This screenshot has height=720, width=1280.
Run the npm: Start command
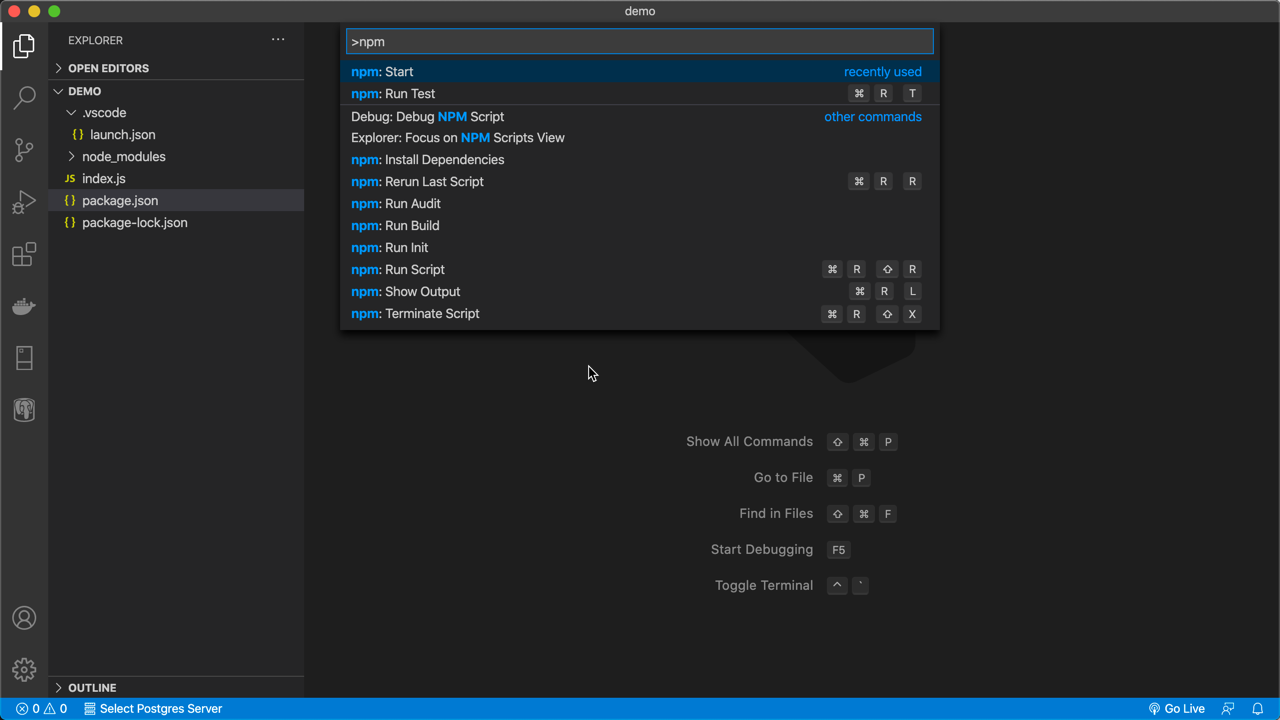coord(640,72)
